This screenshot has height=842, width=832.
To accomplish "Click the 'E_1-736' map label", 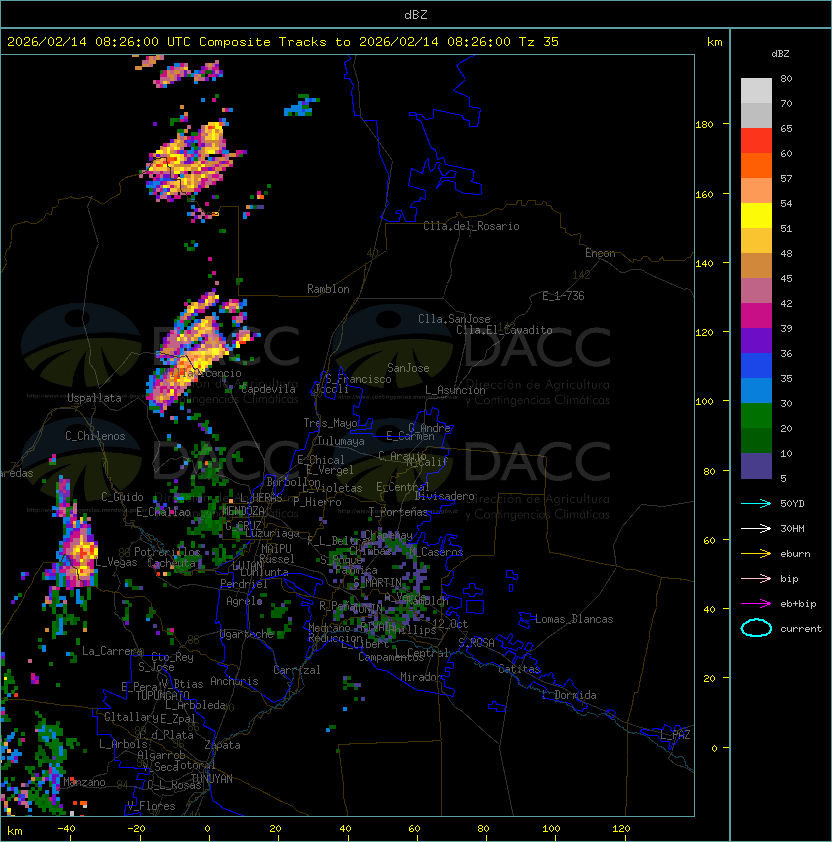I will click(x=563, y=296).
